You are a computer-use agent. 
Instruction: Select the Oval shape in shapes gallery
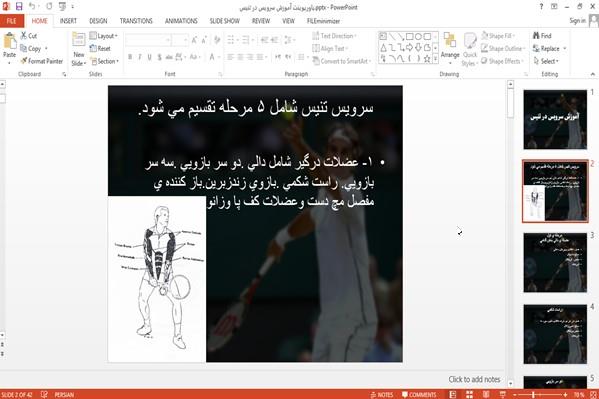[x=419, y=37]
